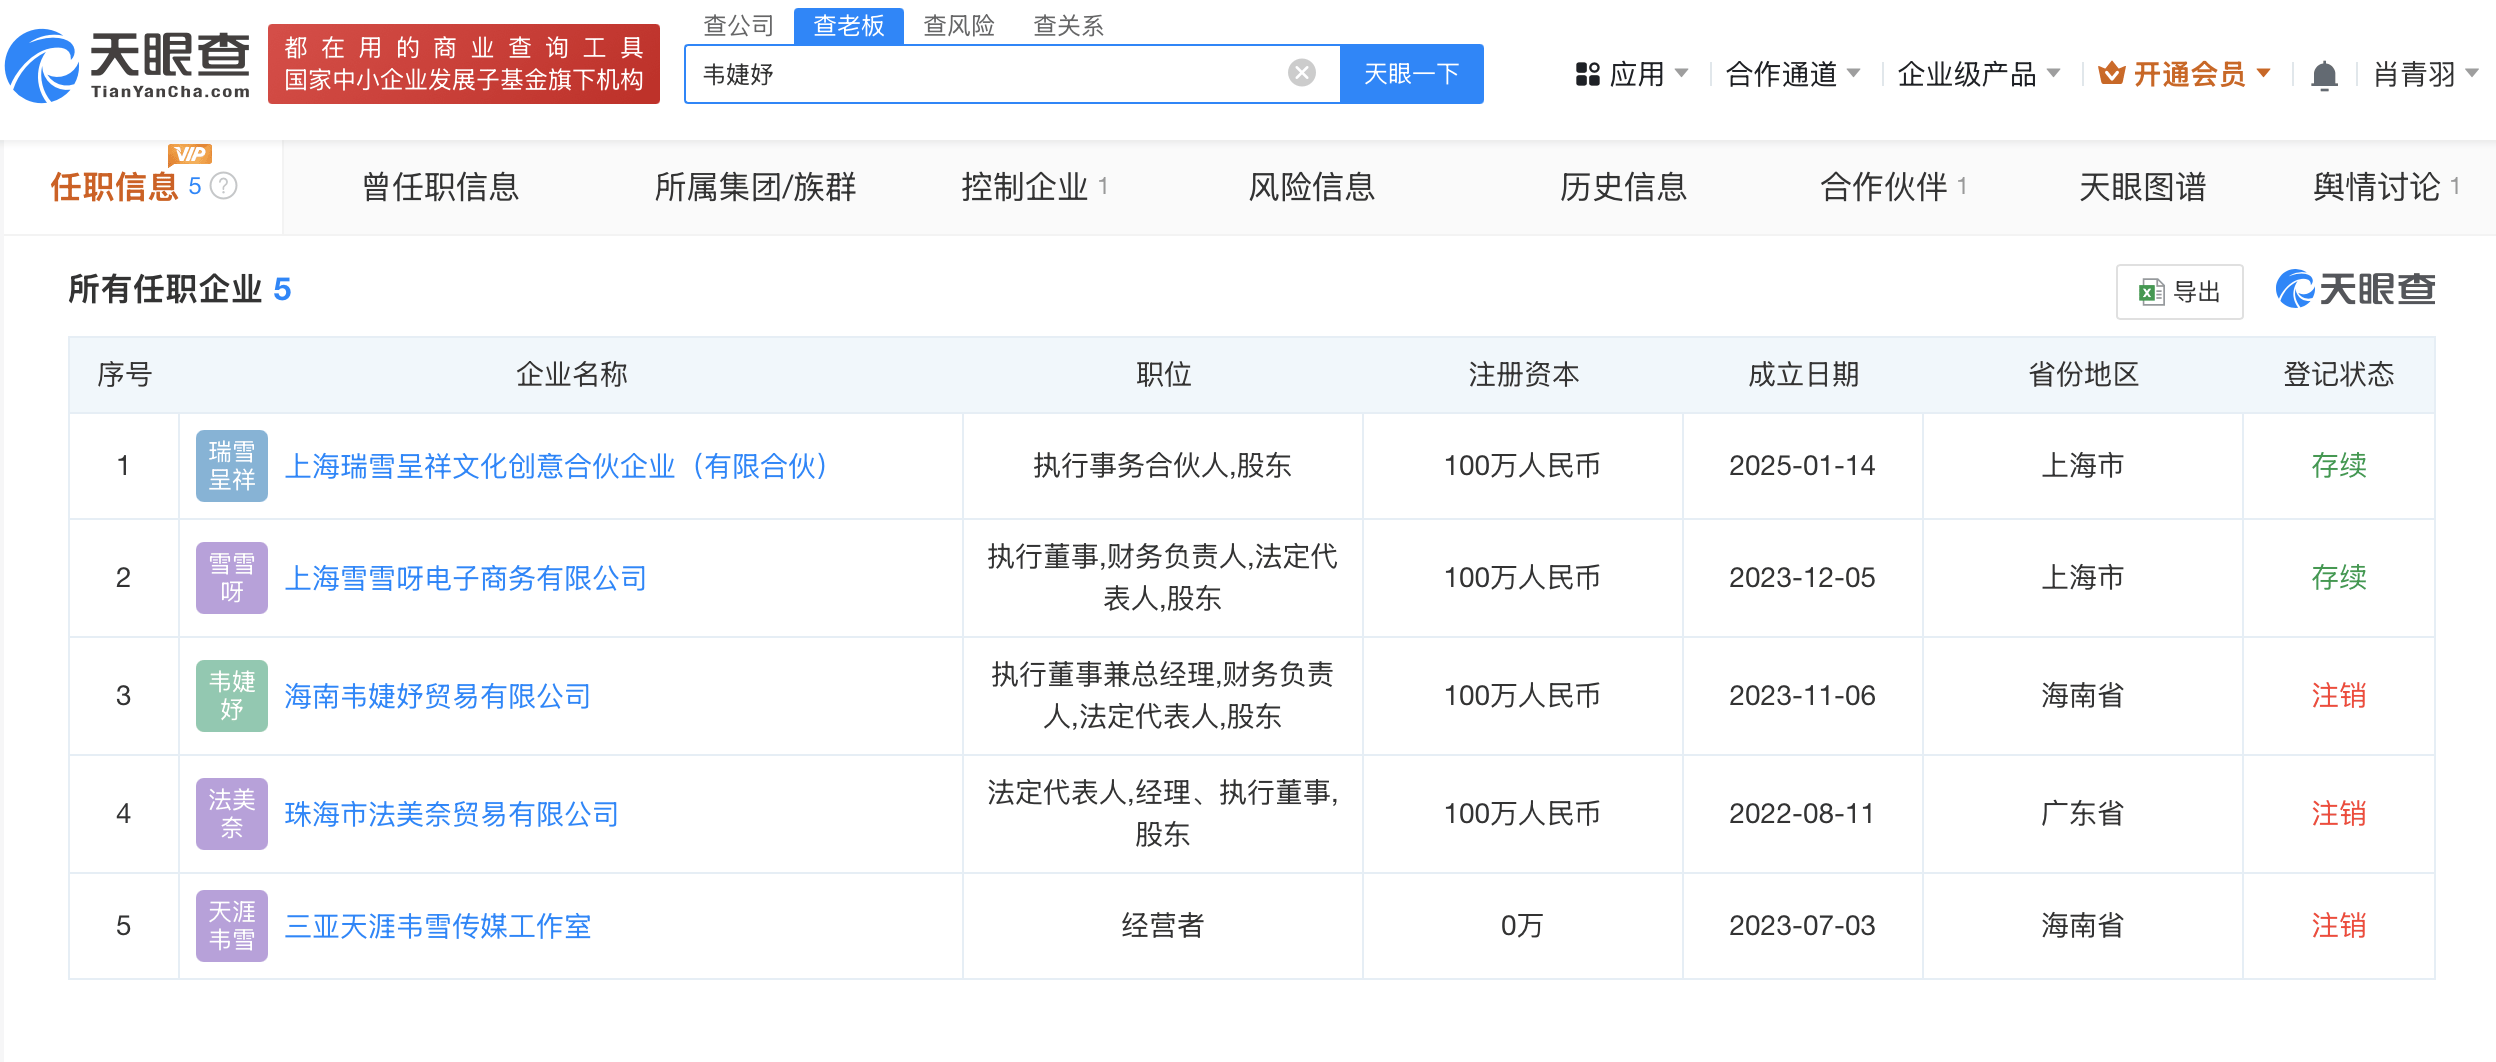Screen dimensions: 2496x1062
Task: Click the 法美奈 company logo thumbnail
Action: (232, 814)
